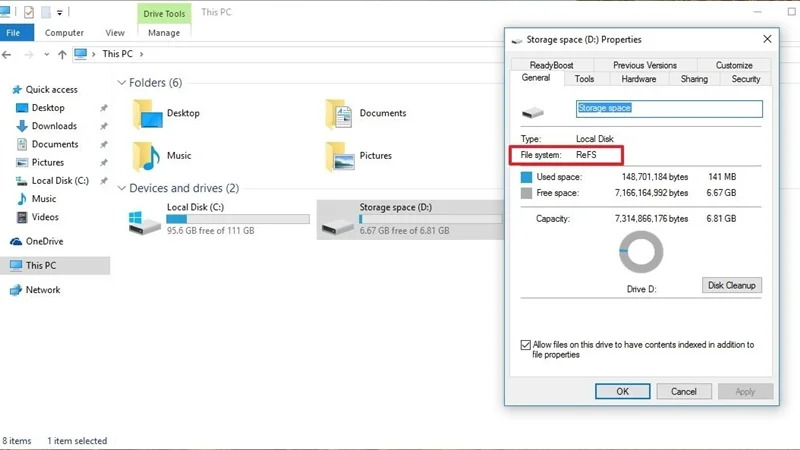Click the '8 items' status bar text
The height and width of the screenshot is (450, 800).
[x=17, y=441]
